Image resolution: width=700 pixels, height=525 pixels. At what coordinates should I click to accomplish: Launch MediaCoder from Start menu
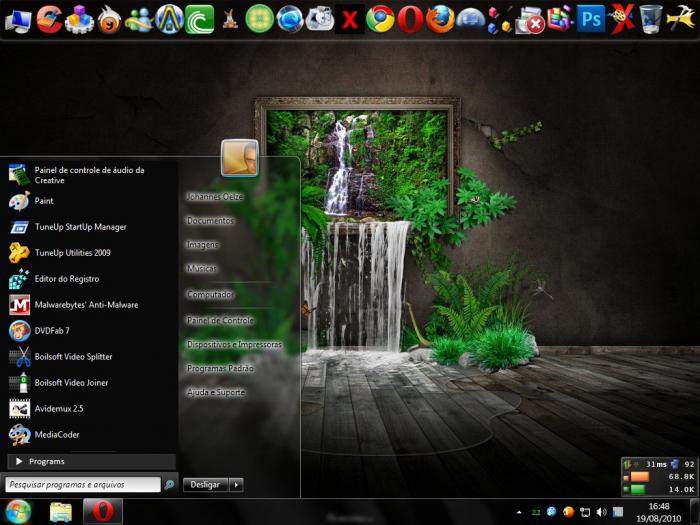click(89, 434)
